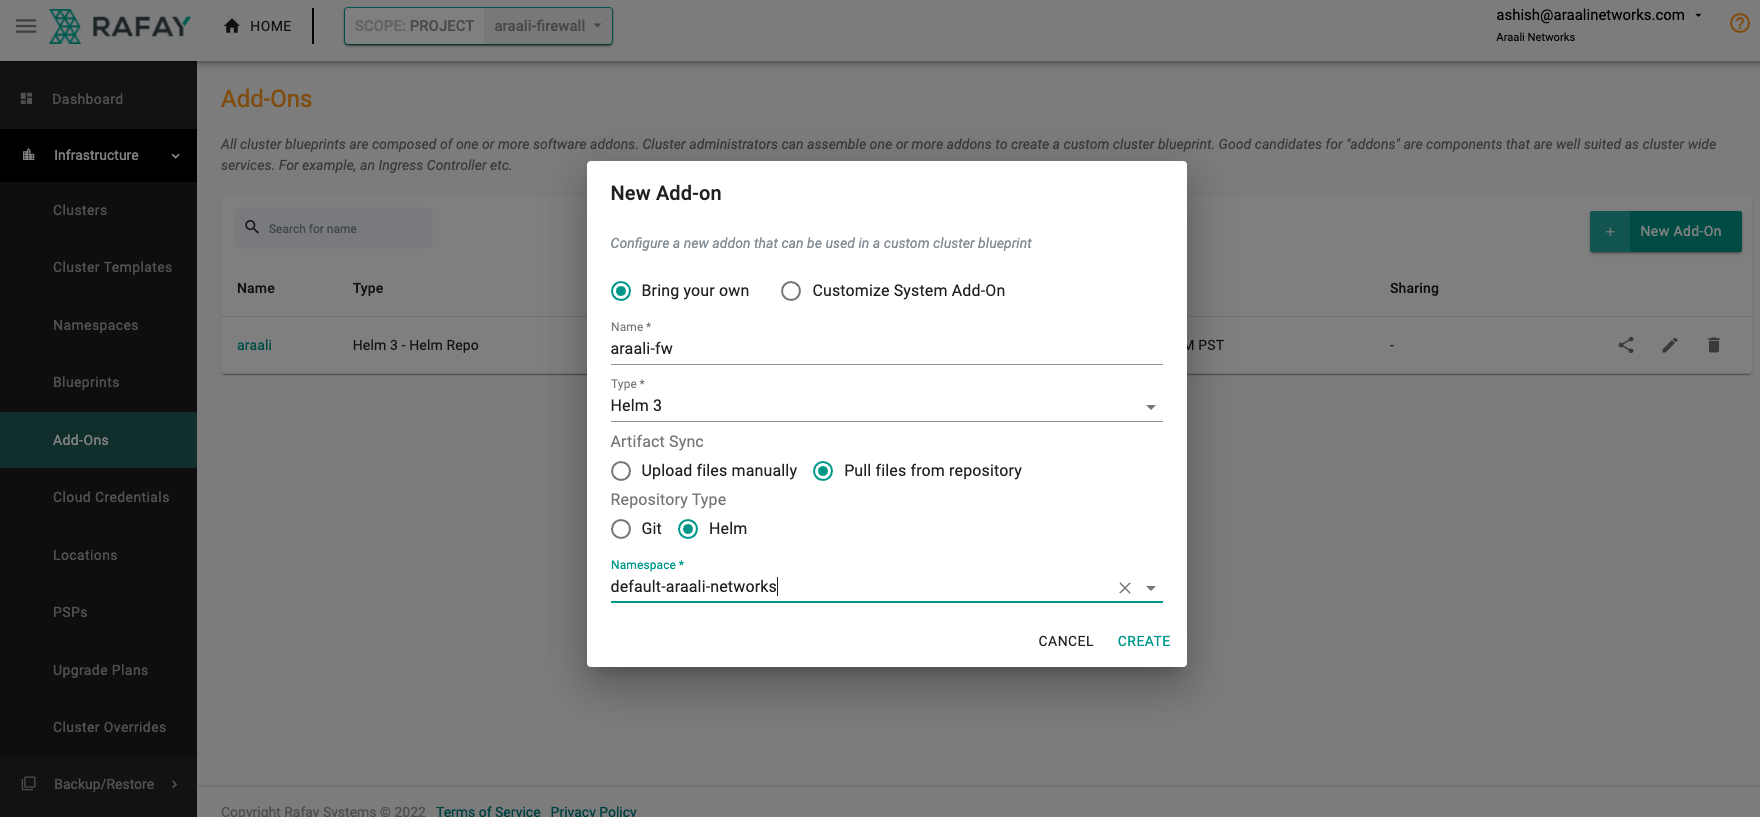The width and height of the screenshot is (1760, 817).
Task: Open the Terms of Service link
Action: pos(488,811)
